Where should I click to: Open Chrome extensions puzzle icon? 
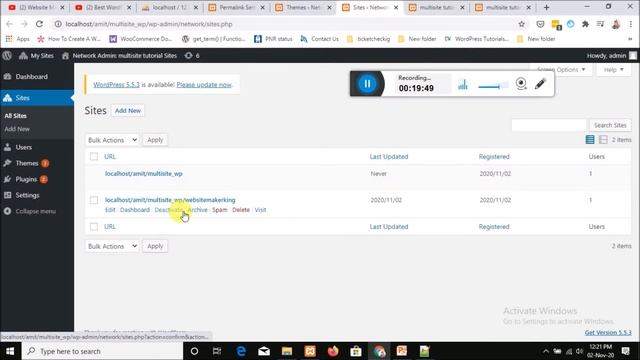(585, 24)
